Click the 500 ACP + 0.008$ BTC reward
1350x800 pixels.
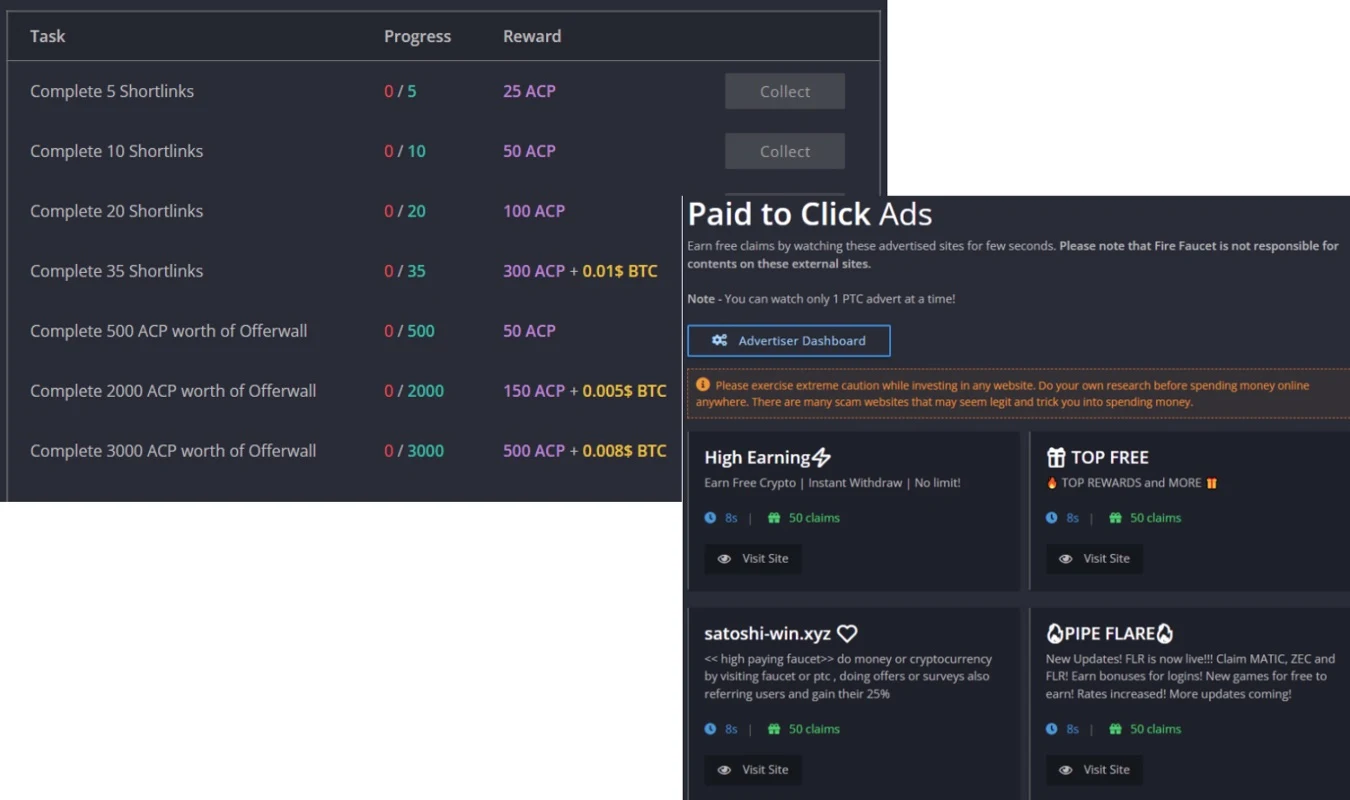coord(584,451)
